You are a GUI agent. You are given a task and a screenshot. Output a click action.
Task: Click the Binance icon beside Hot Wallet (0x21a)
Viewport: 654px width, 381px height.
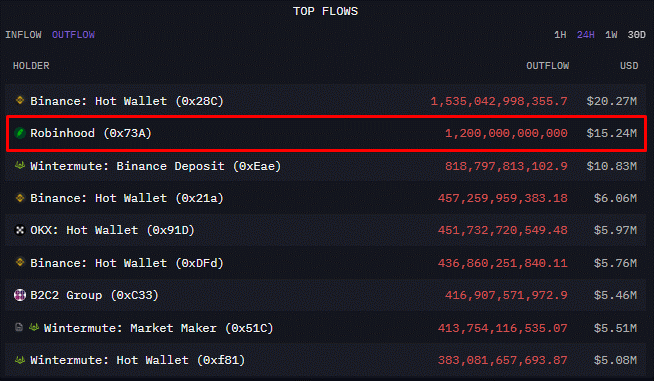pos(20,197)
